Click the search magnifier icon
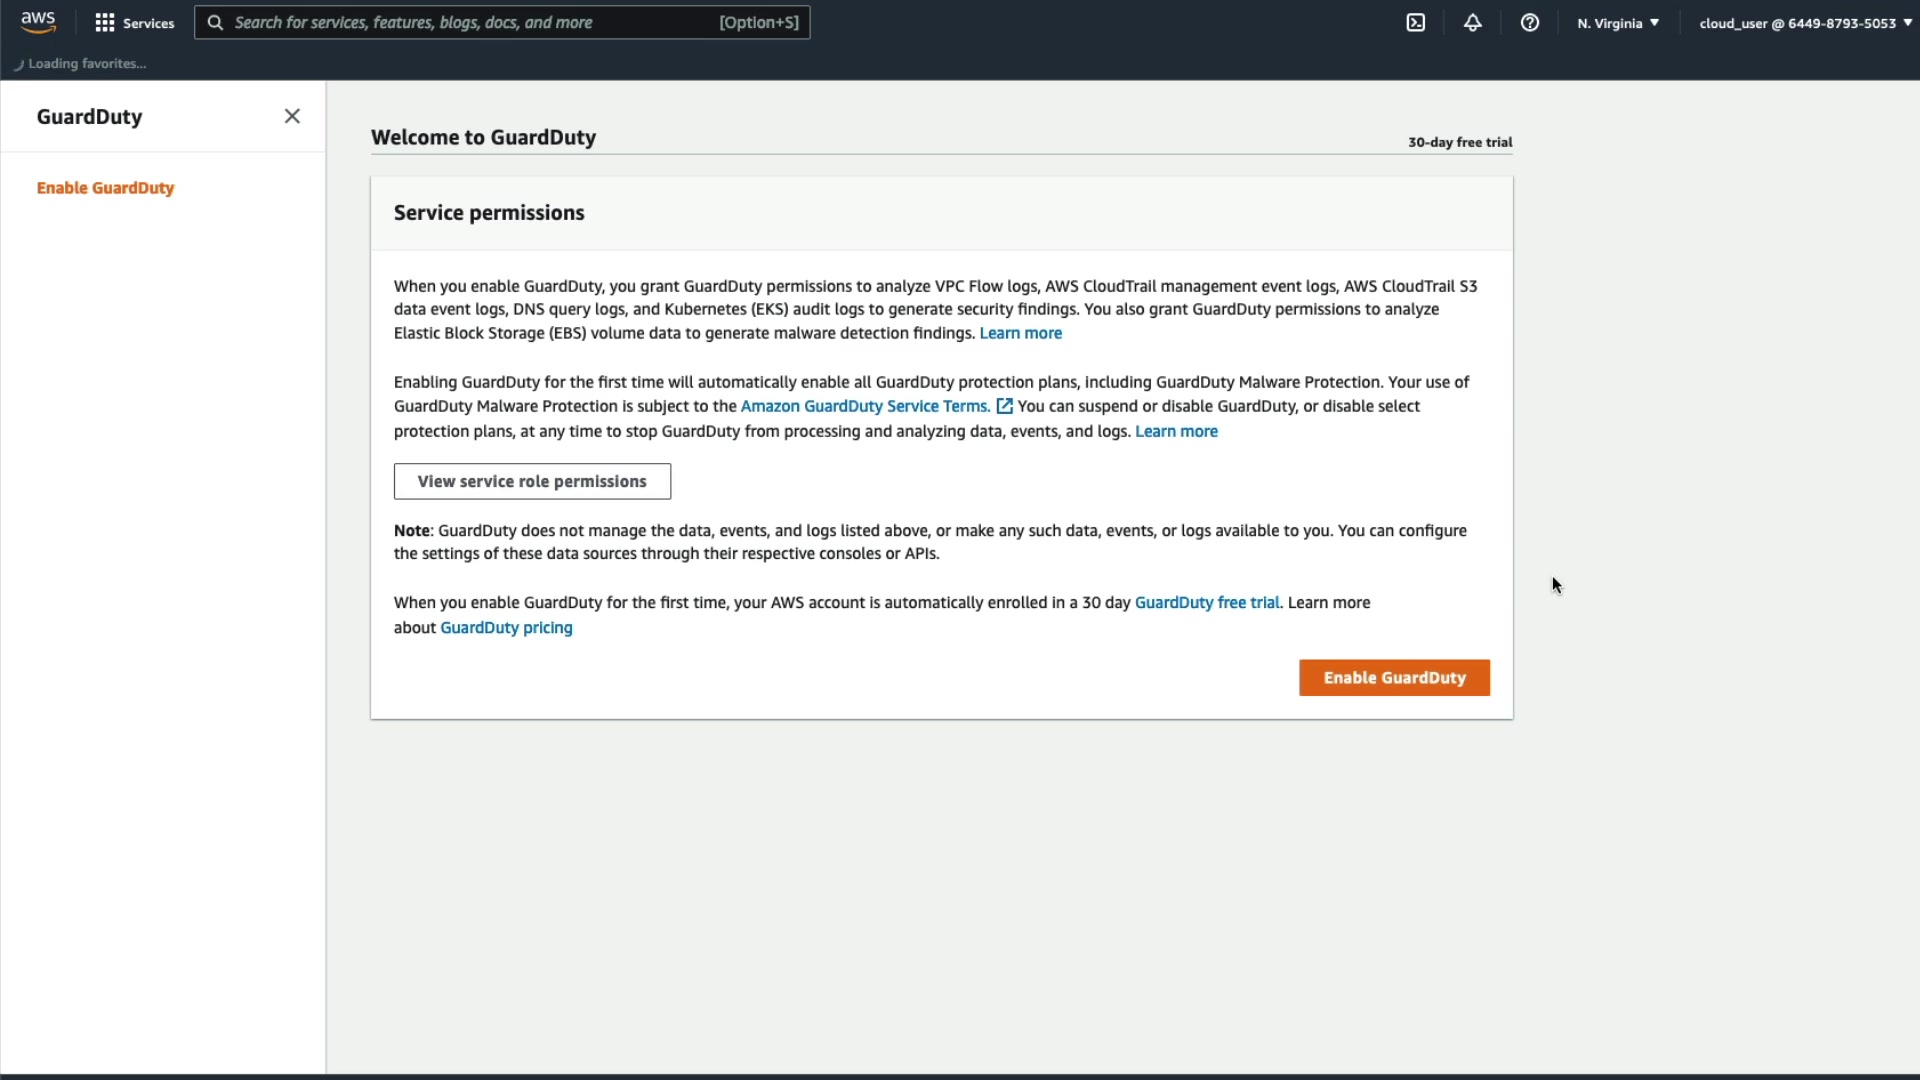Viewport: 1920px width, 1080px height. pyautogui.click(x=215, y=23)
